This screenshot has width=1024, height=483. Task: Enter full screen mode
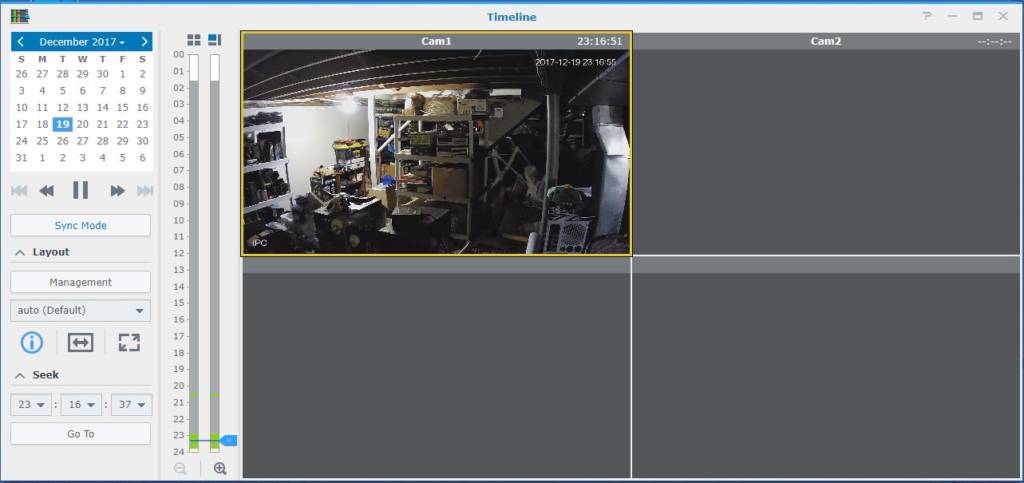point(129,342)
